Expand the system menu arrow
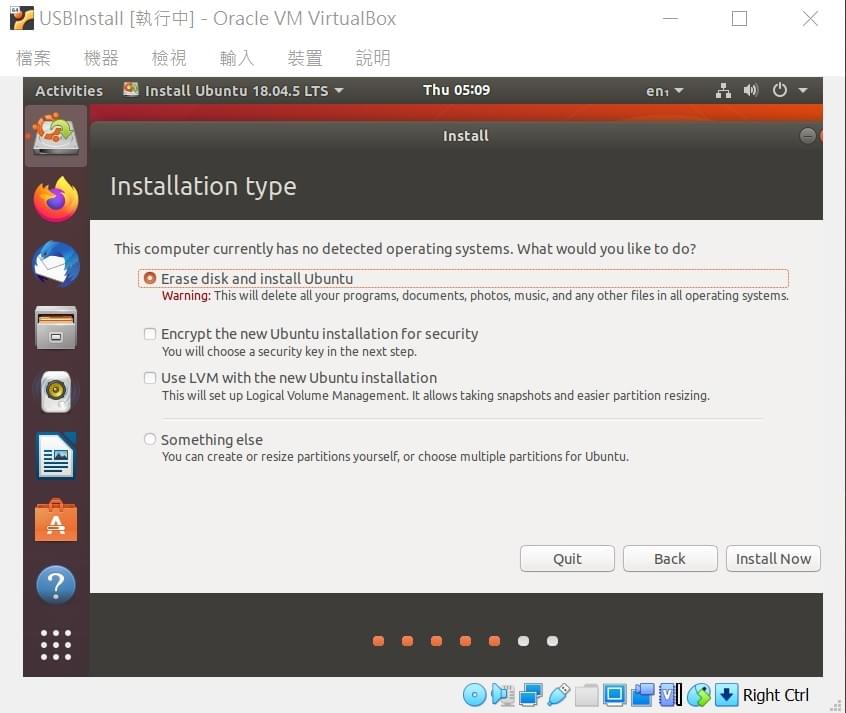 tap(803, 90)
